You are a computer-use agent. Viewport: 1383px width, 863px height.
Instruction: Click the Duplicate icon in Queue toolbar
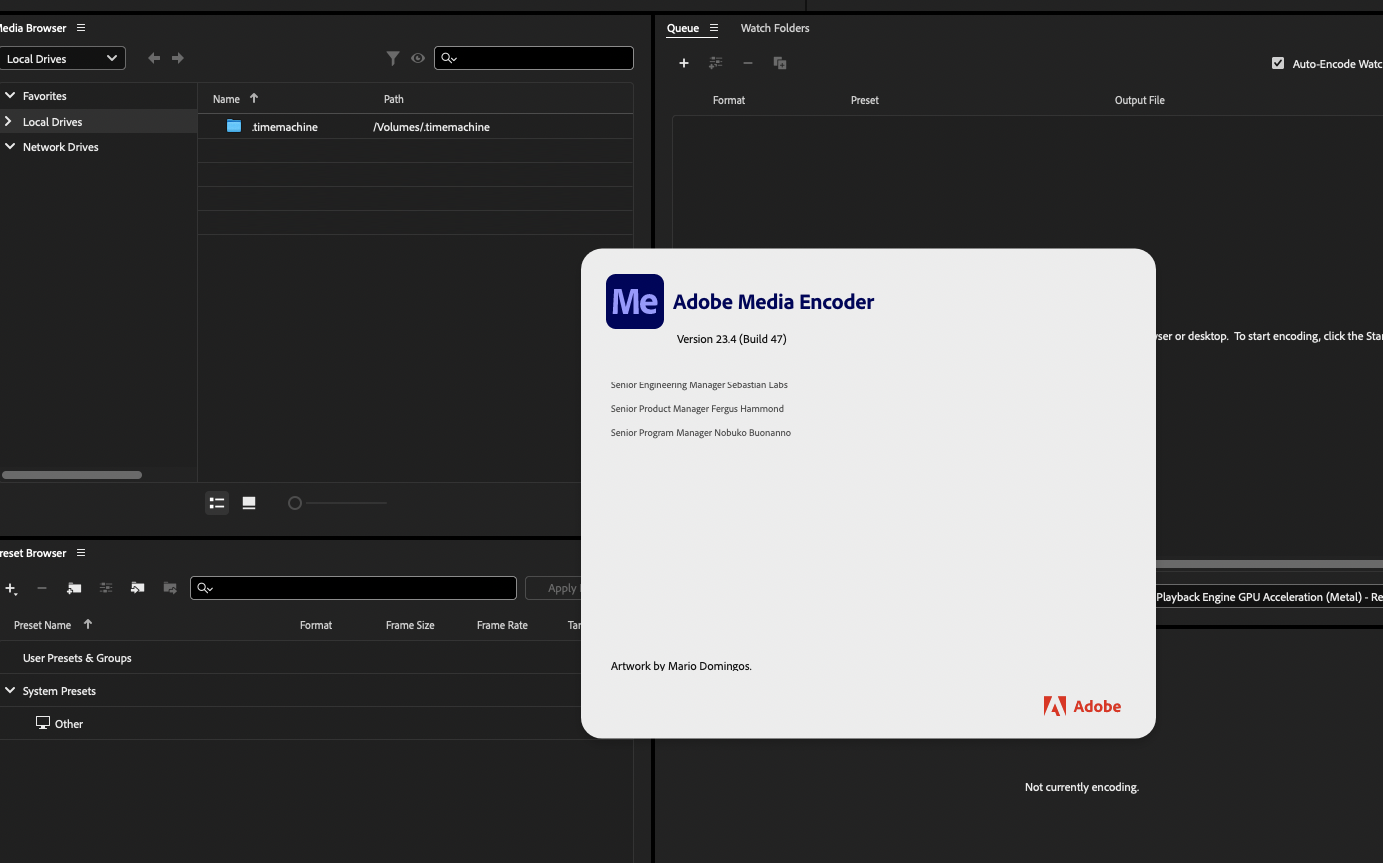[780, 63]
